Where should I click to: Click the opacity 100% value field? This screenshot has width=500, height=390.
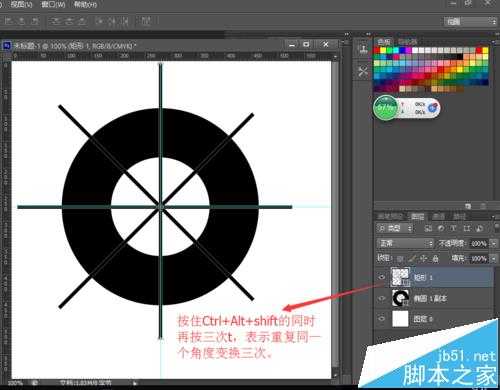coord(479,244)
